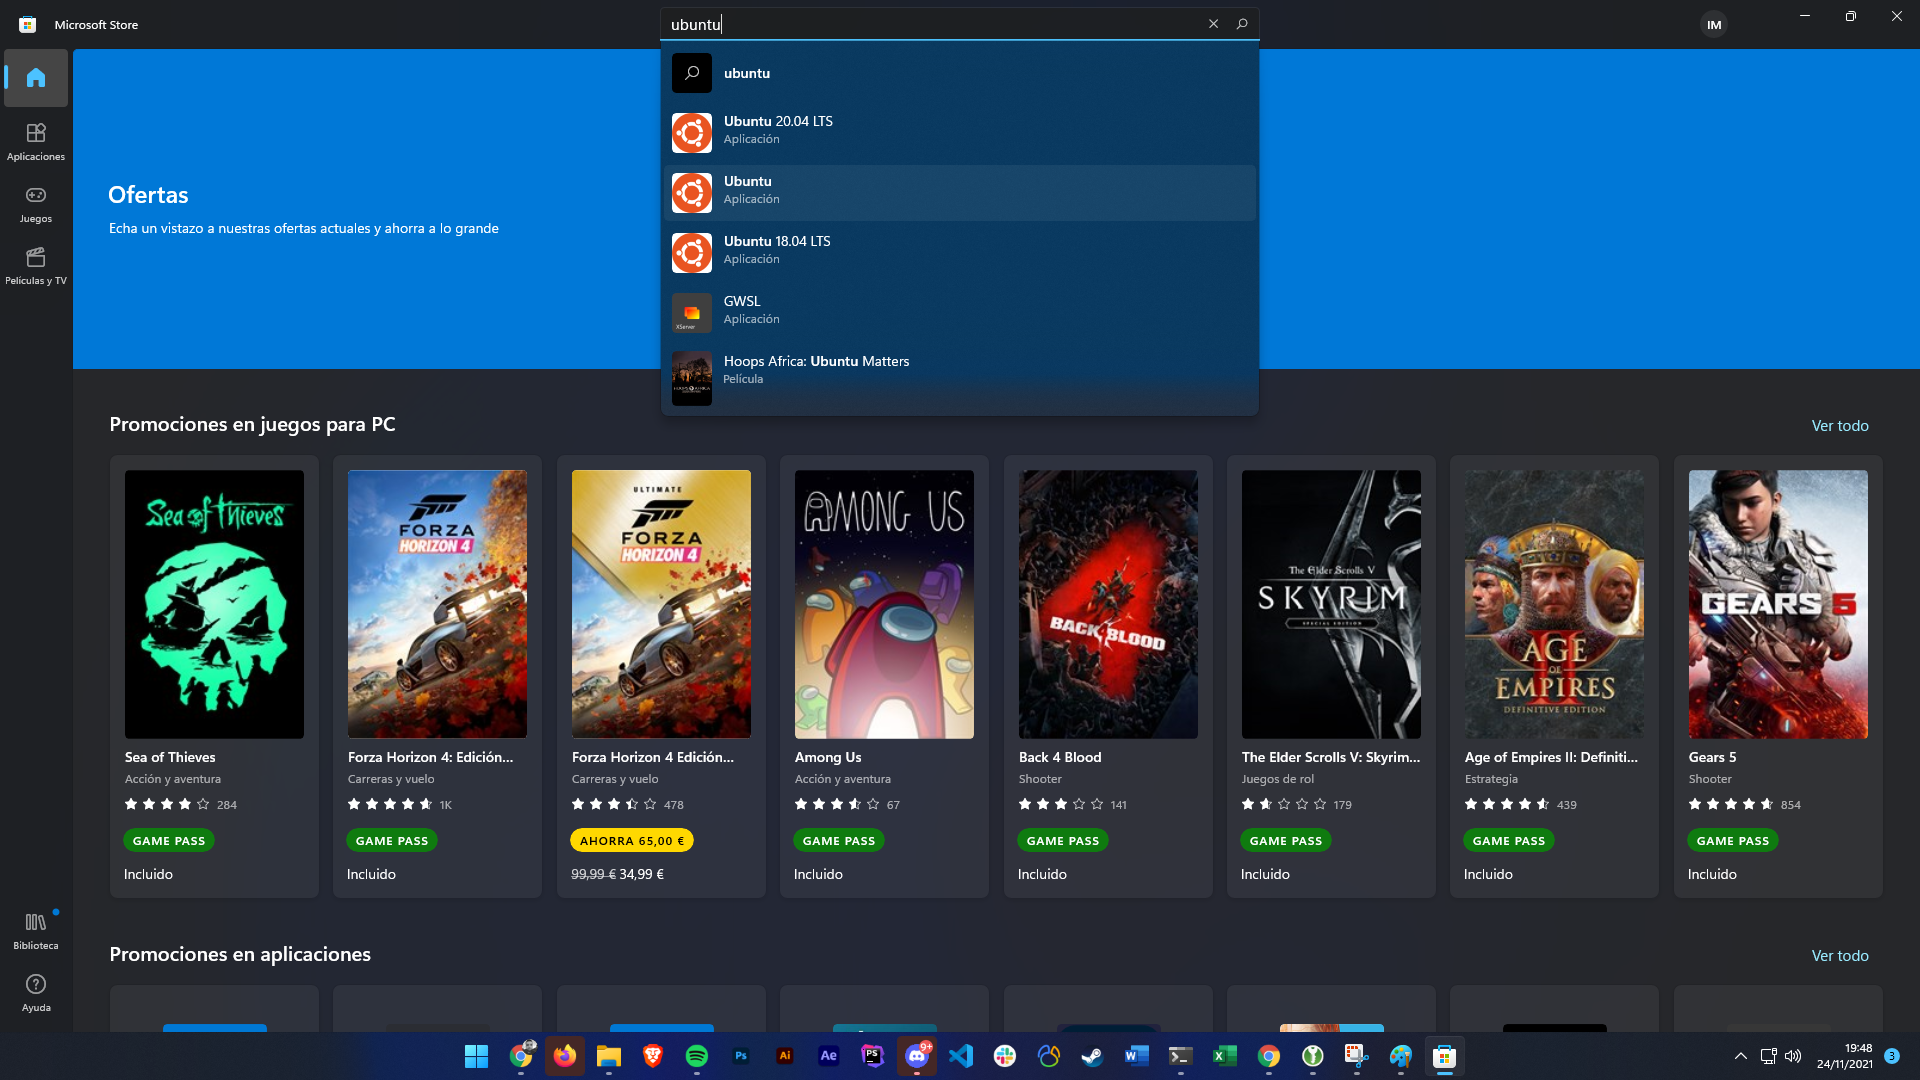Click Ver todo for app promotions
The height and width of the screenshot is (1080, 1920).
pyautogui.click(x=1840, y=956)
